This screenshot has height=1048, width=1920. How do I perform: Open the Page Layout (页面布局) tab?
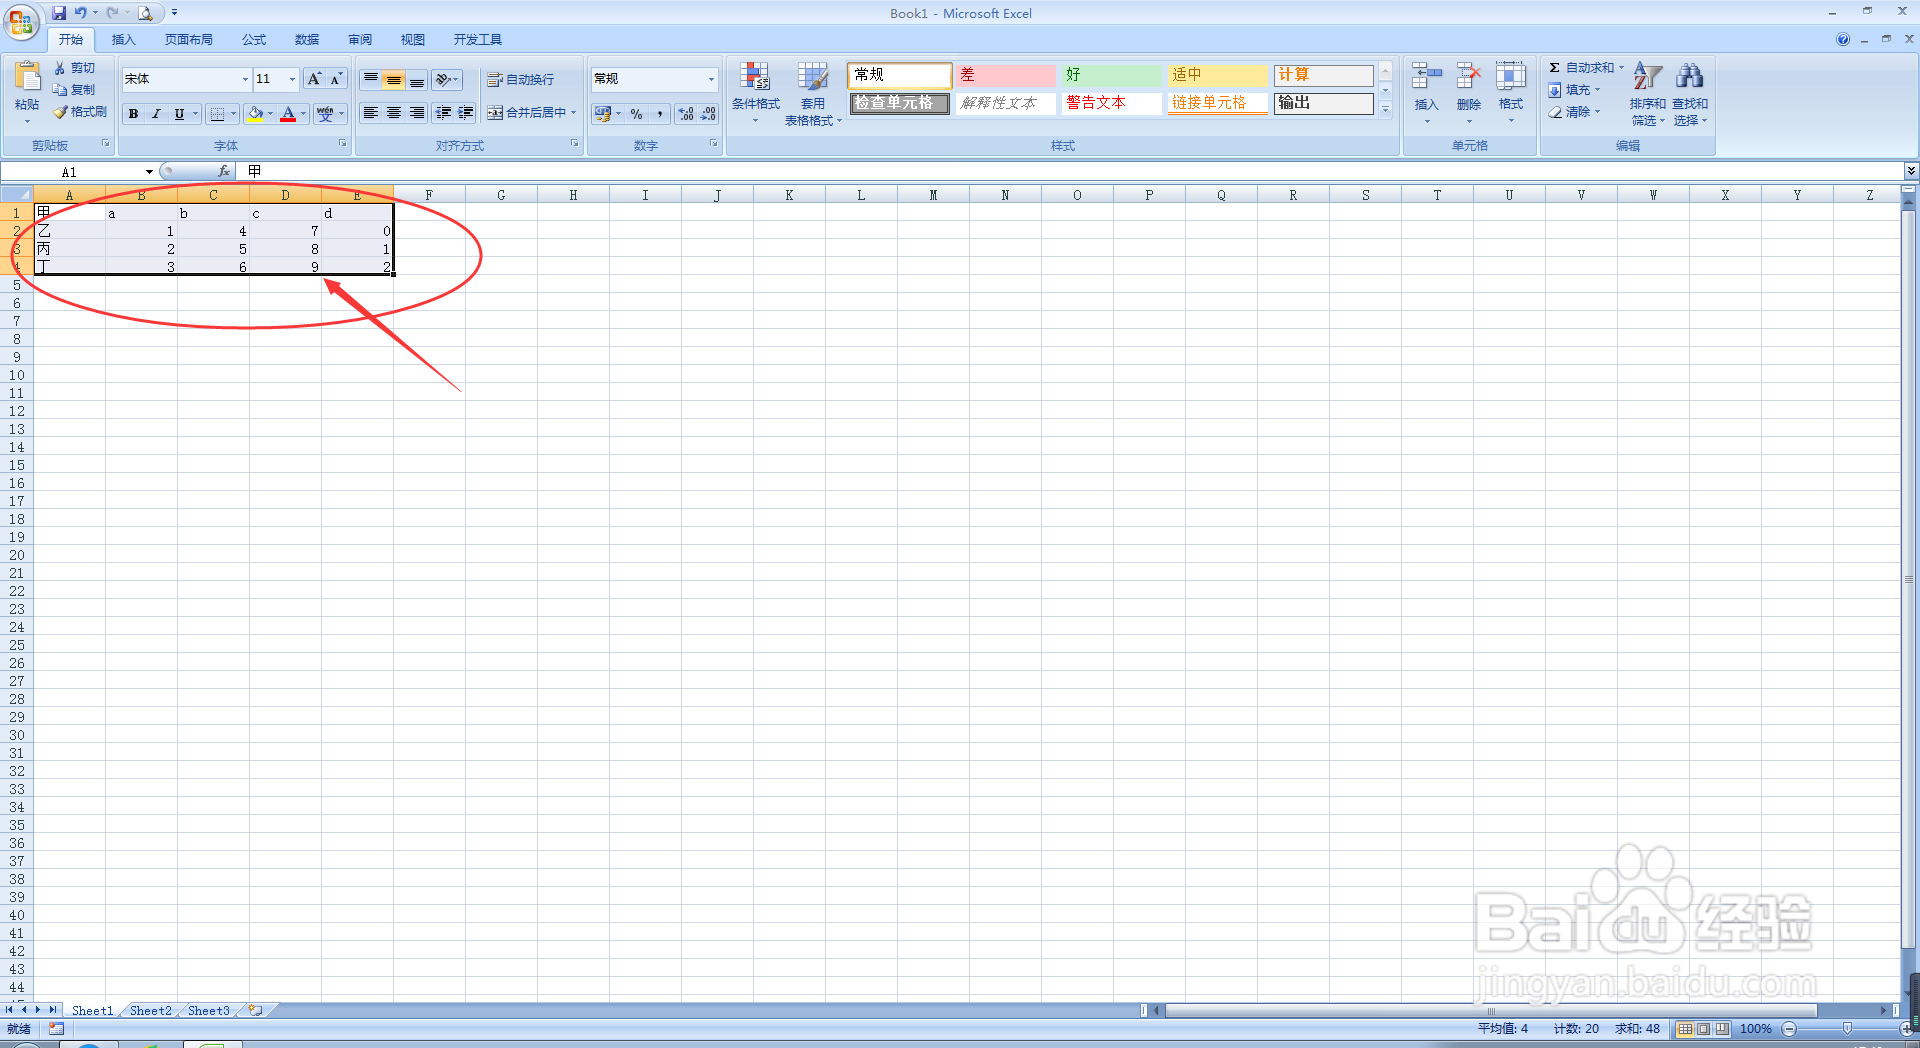(x=189, y=40)
